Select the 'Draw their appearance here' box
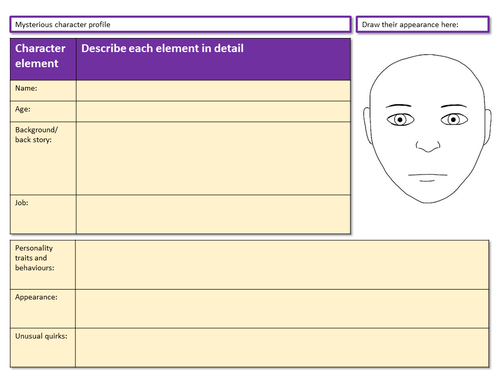The image size is (500, 375). (x=423, y=24)
